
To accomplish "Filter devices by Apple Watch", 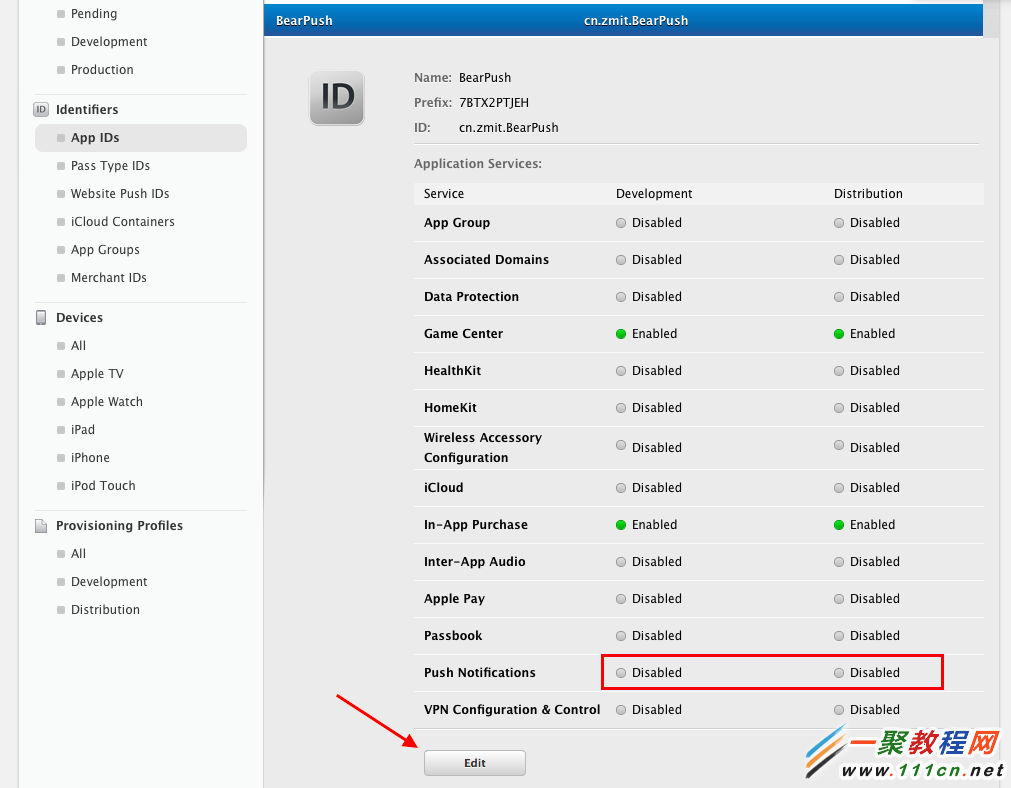I will point(106,402).
